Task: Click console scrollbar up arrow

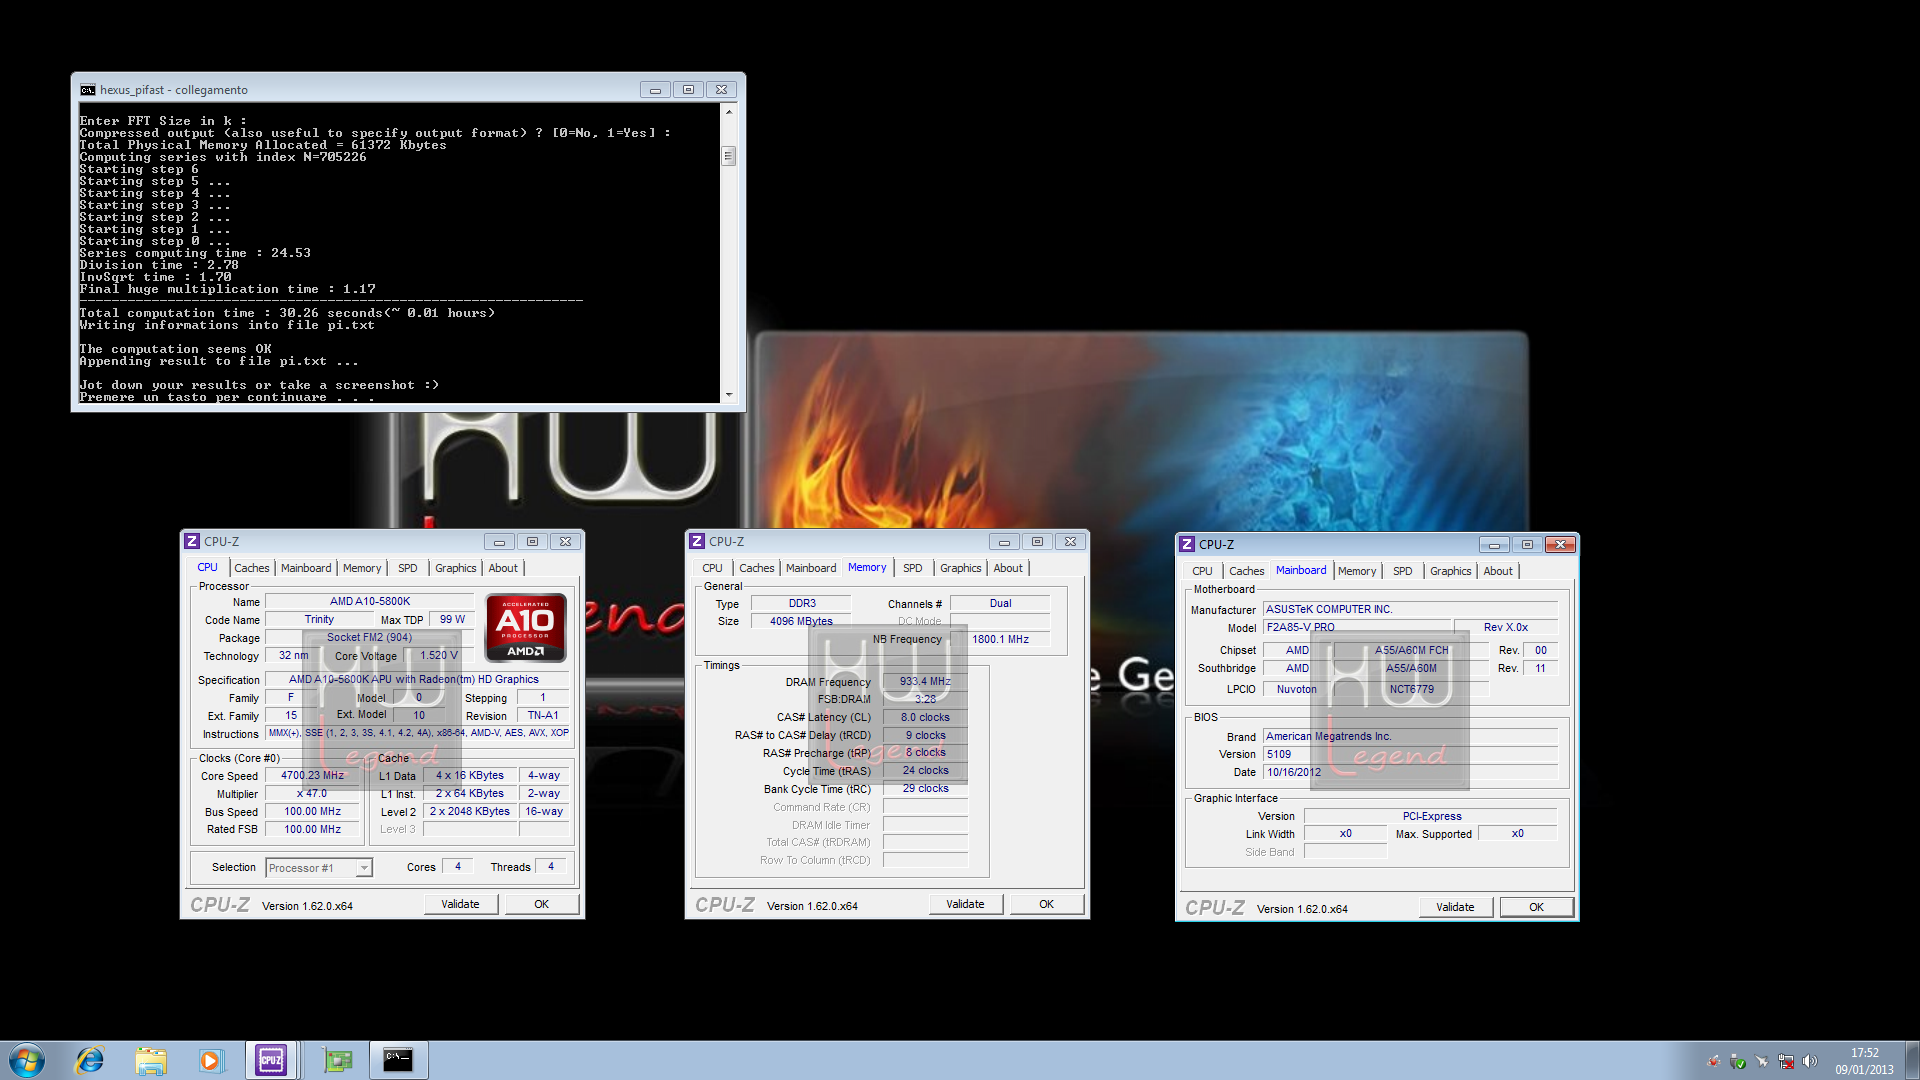Action: (x=729, y=112)
